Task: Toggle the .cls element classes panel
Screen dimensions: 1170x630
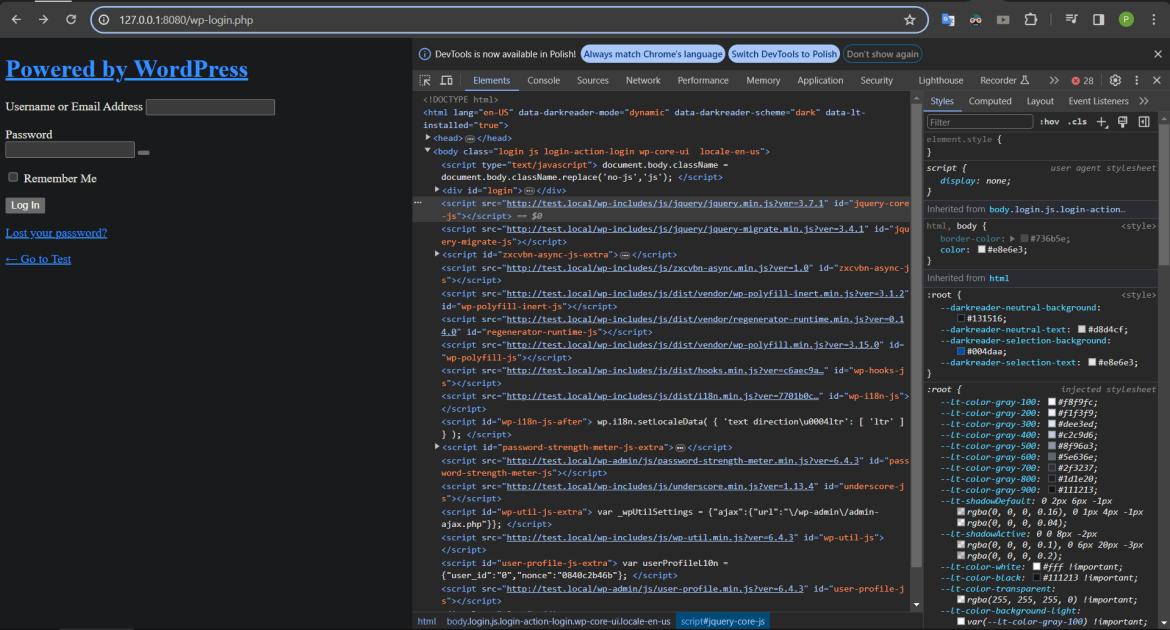Action: click(1077, 122)
